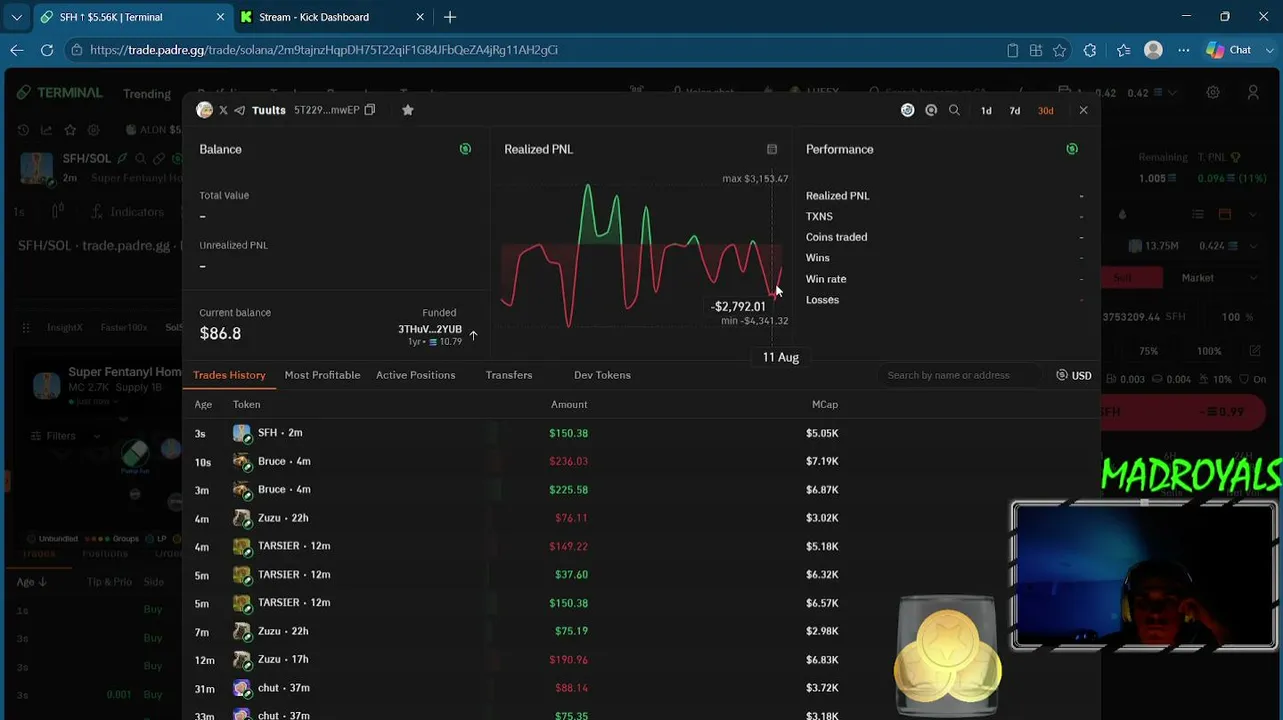The image size is (1283, 720).
Task: Click the Amount column header
Action: (569, 404)
